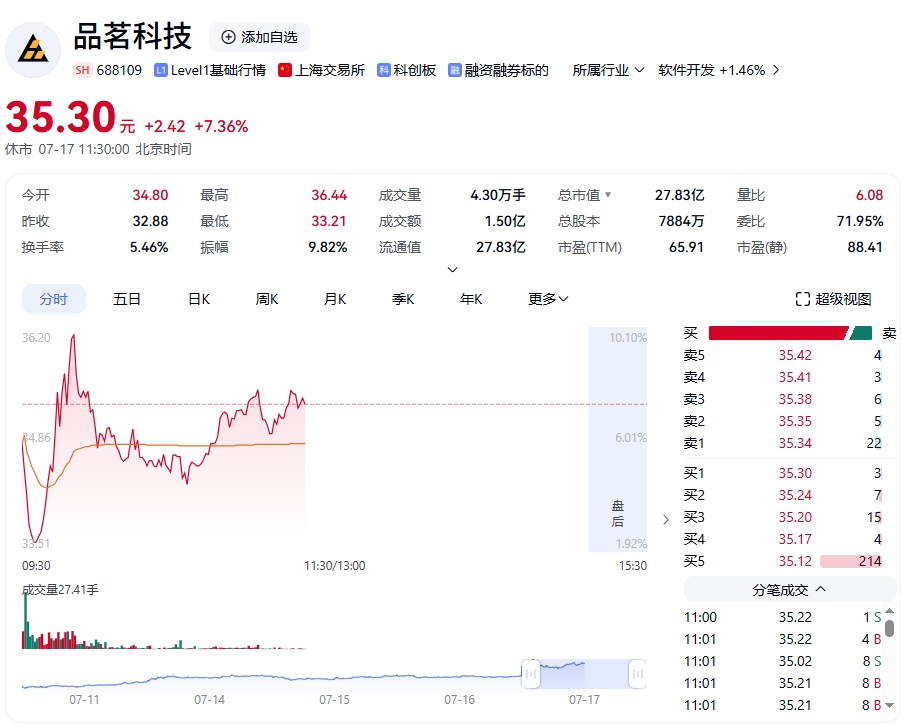Click the 科创板 badge icon
Image resolution: width=901 pixels, height=724 pixels.
384,70
